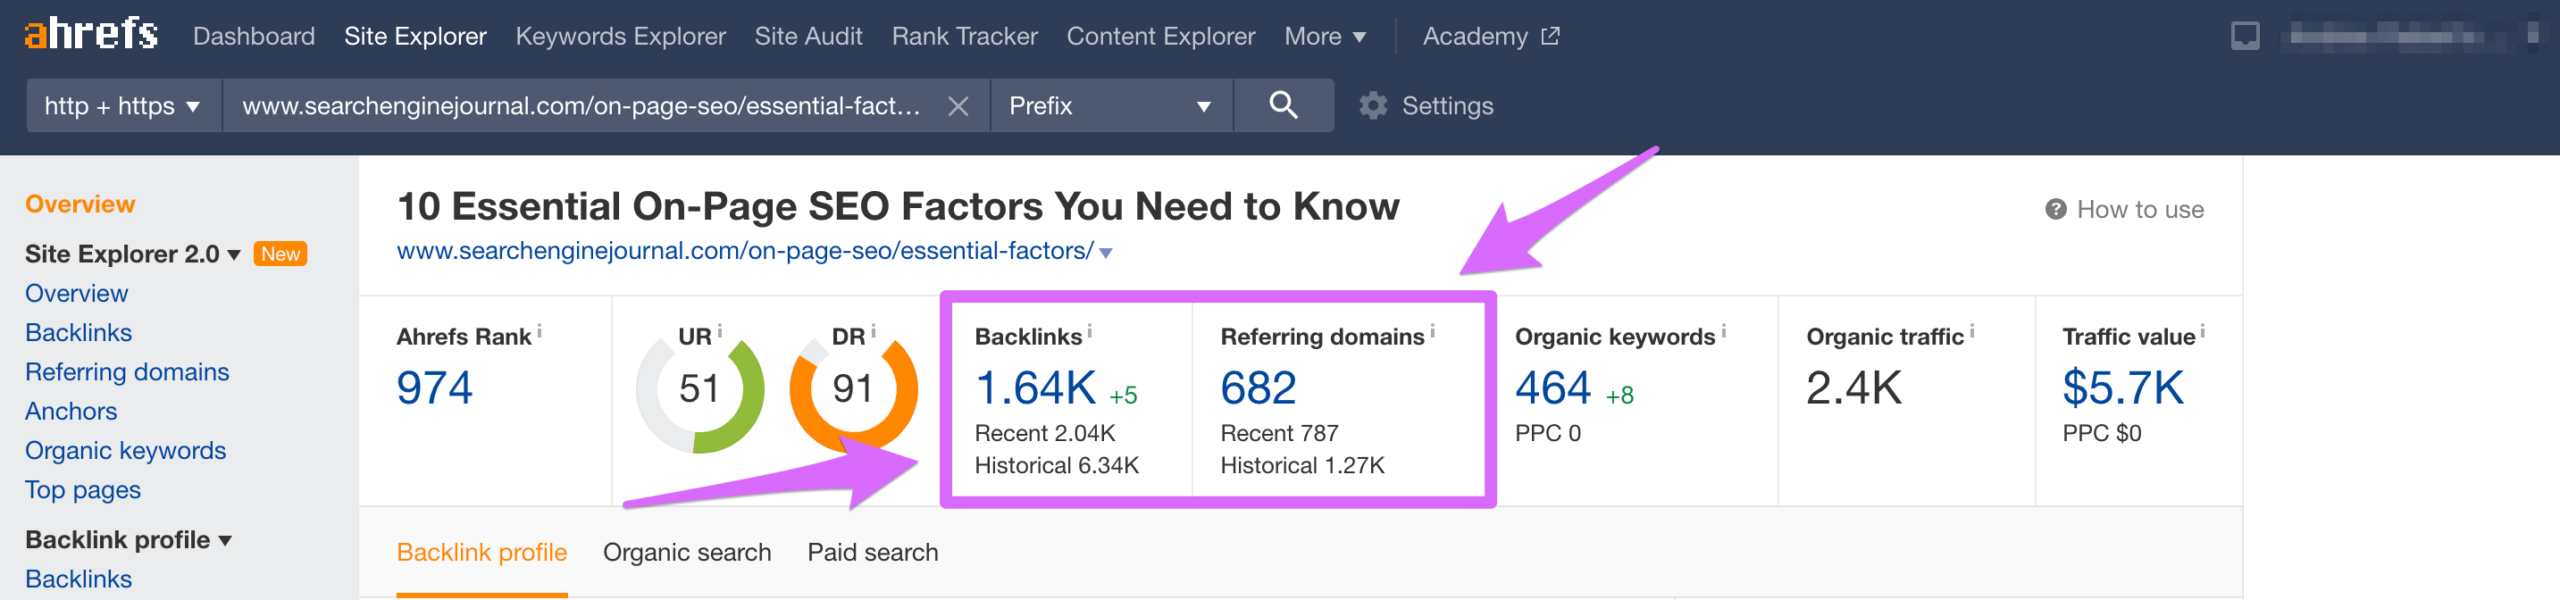Click the organic traffic value 2.4K
Screen dimensions: 2560x600
pyautogui.click(x=1854, y=388)
